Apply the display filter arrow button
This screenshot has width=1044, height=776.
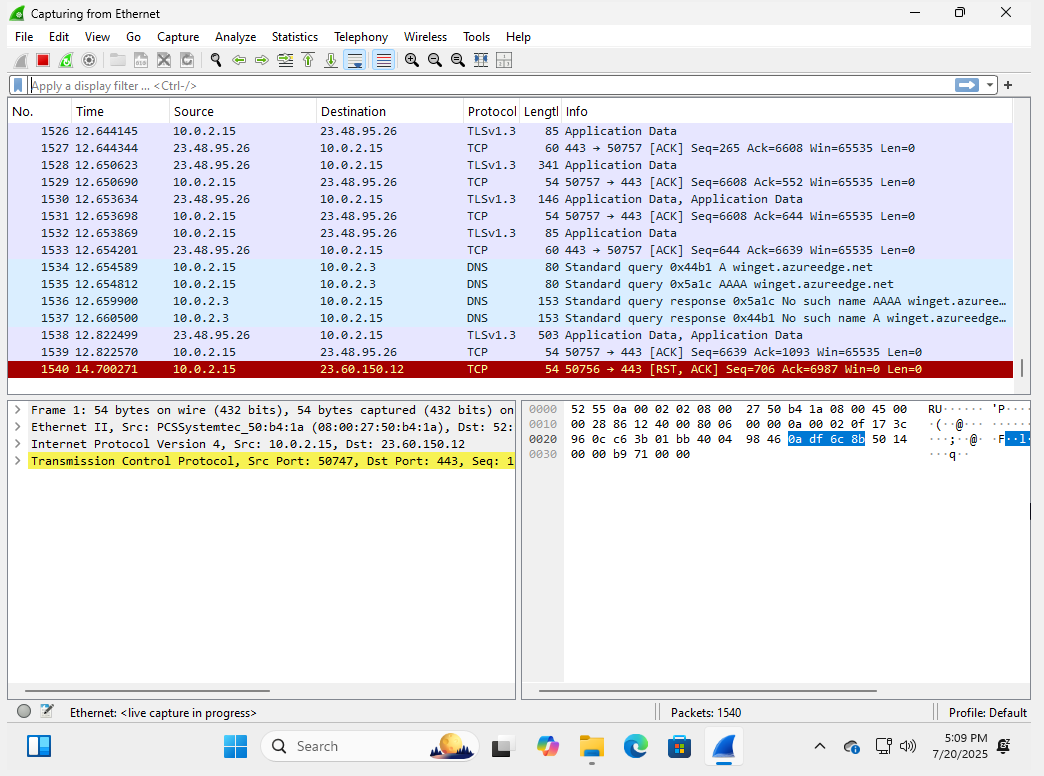[967, 85]
